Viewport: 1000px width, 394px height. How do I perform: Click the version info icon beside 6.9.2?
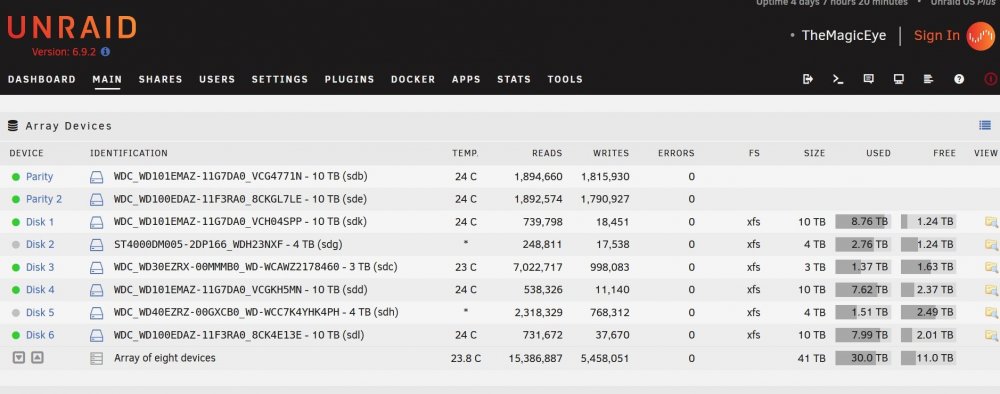pos(105,52)
